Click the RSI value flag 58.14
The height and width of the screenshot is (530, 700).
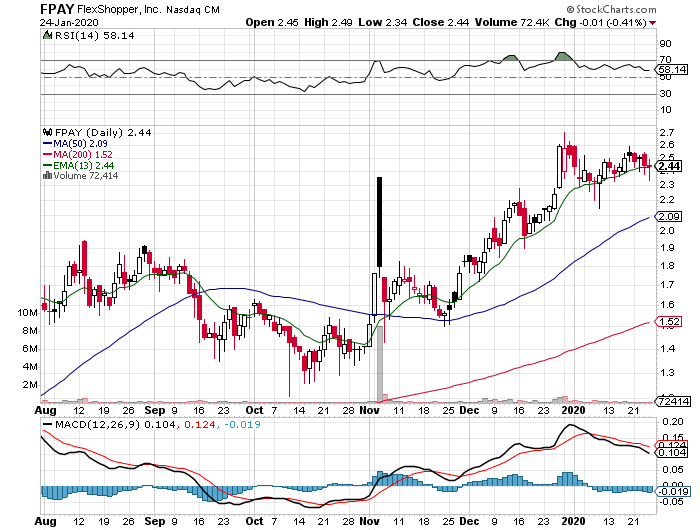(672, 69)
